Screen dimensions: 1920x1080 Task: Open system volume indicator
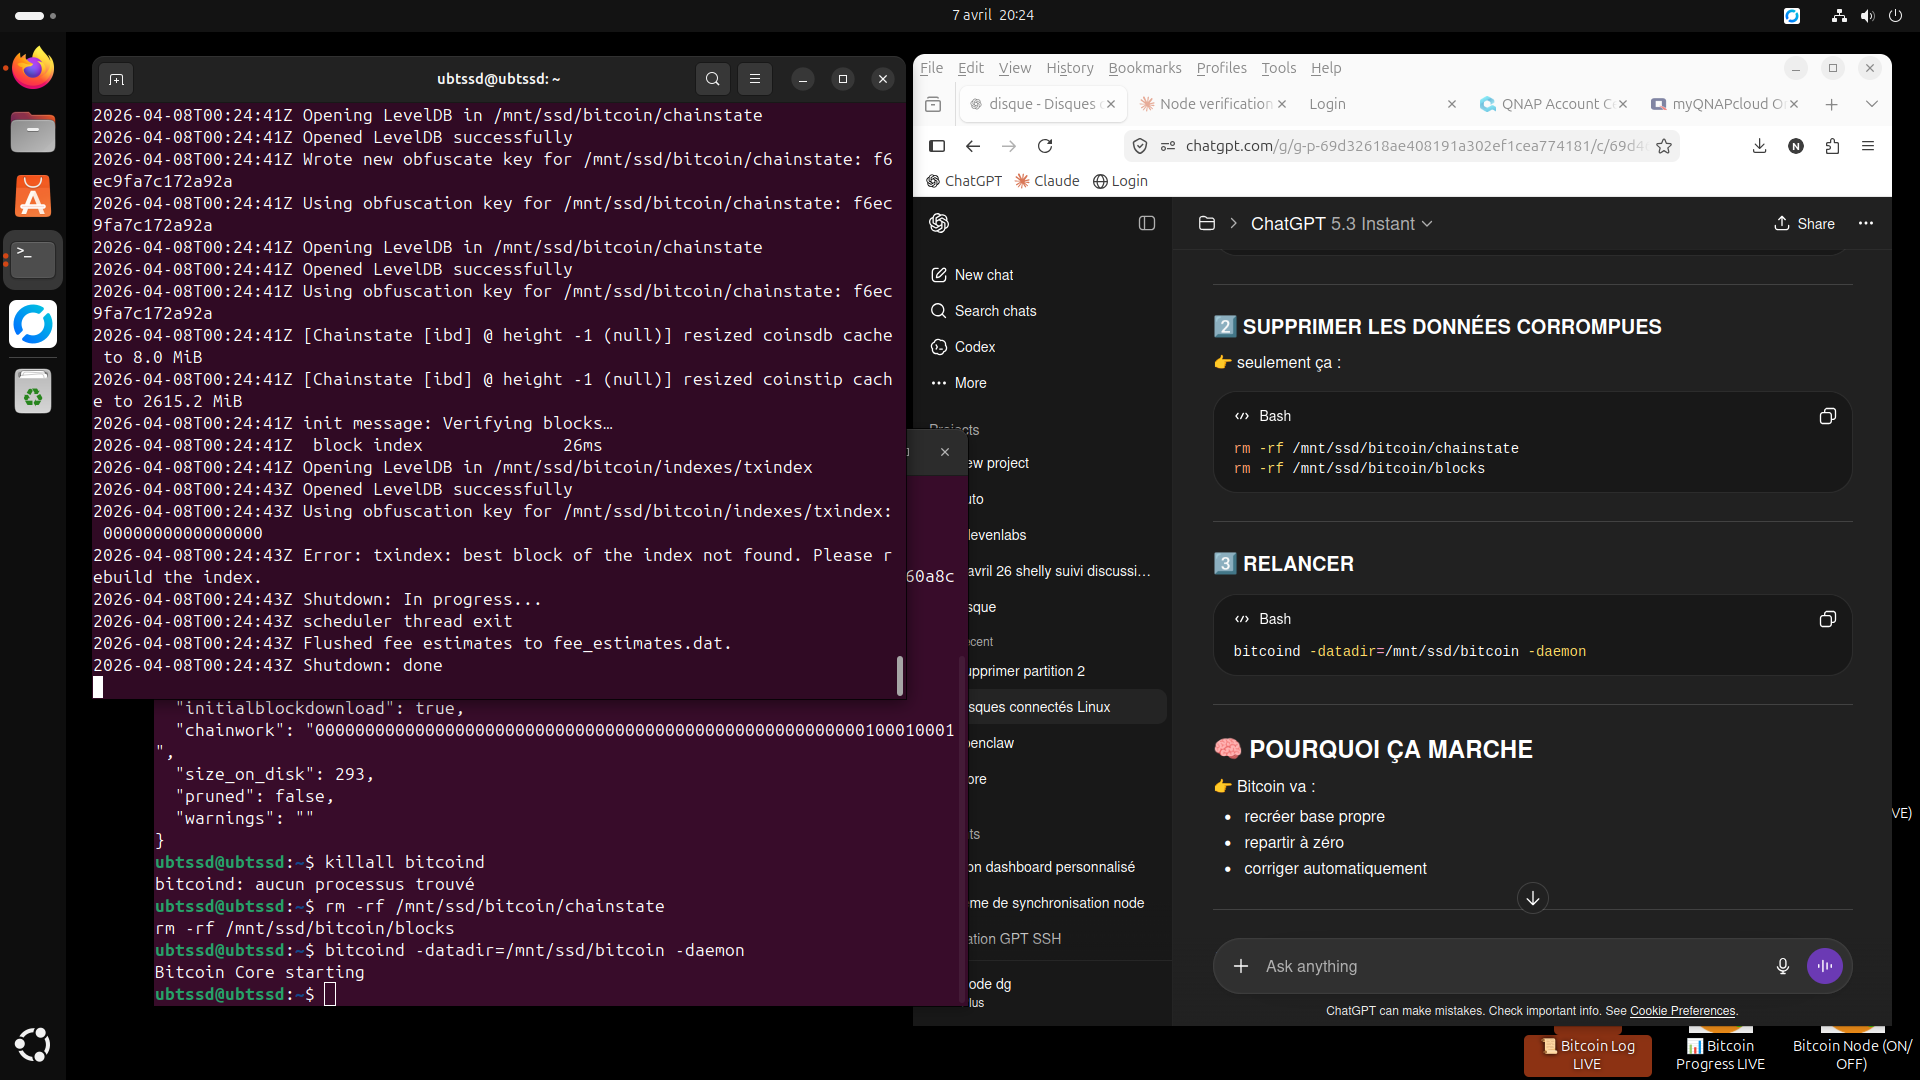click(1867, 15)
